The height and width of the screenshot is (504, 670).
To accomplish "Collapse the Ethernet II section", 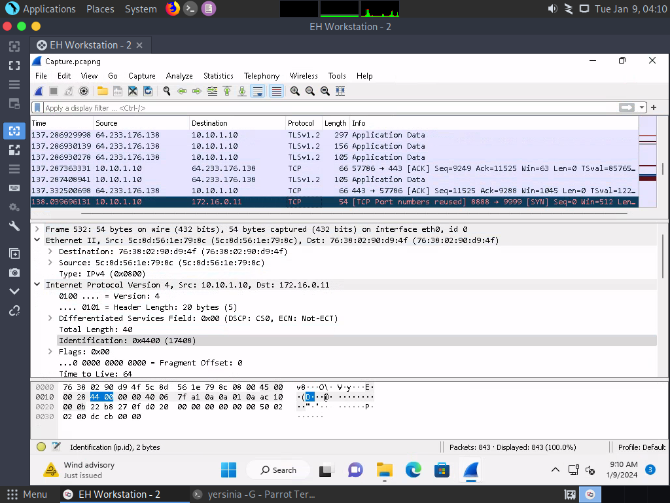I will 38,240.
